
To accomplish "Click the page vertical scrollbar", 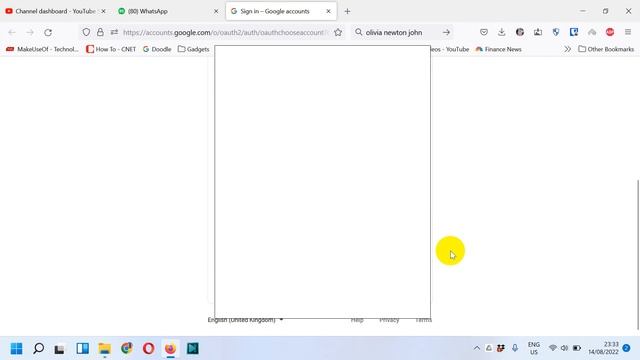I will point(638,254).
